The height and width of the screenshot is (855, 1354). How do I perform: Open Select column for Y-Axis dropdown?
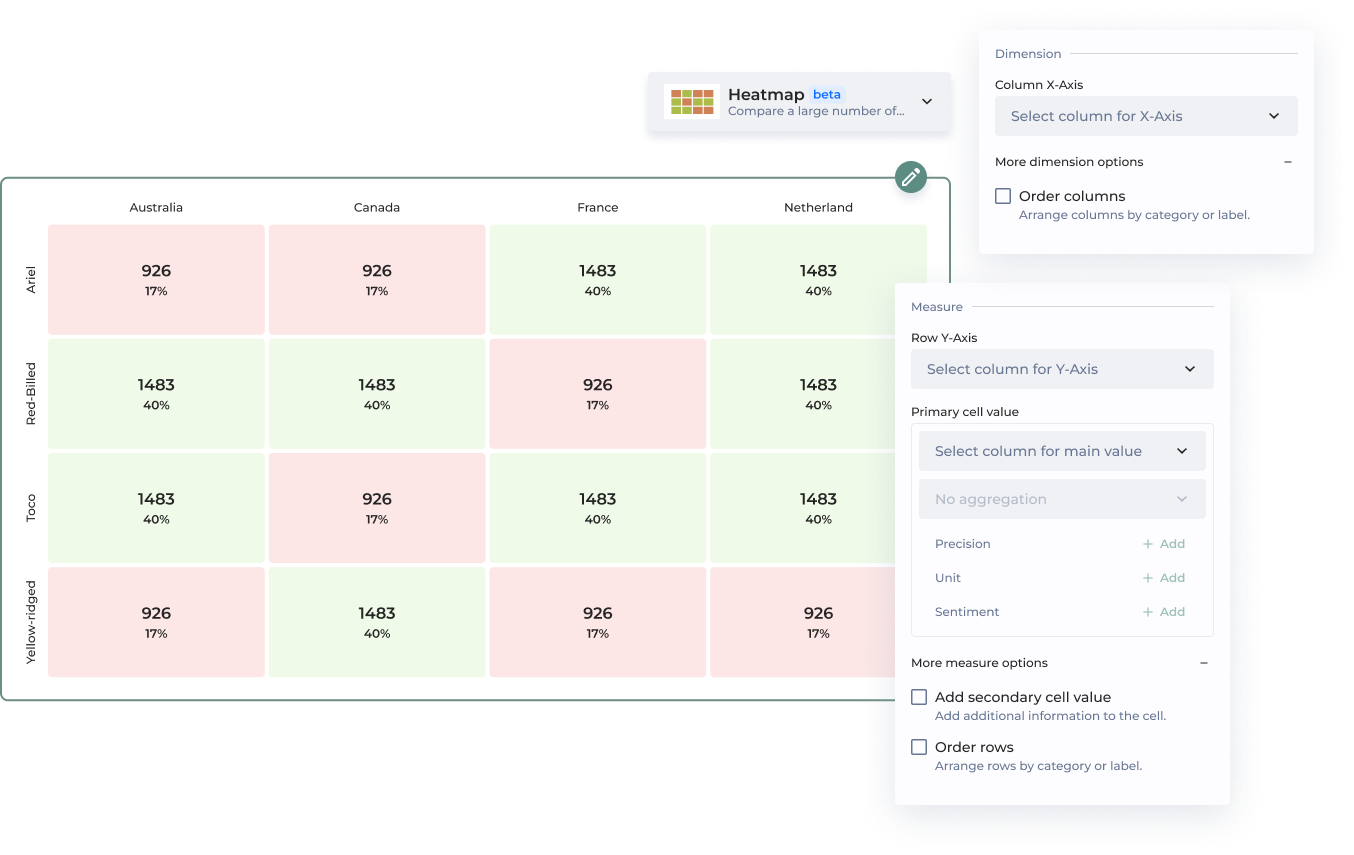click(x=1061, y=369)
